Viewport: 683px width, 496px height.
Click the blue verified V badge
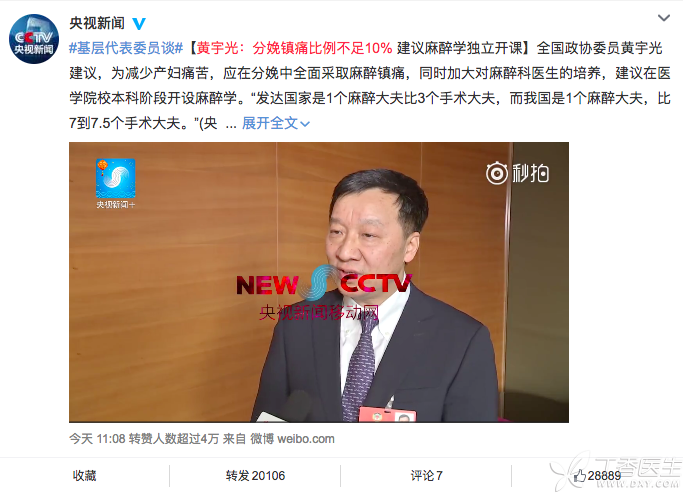(139, 24)
